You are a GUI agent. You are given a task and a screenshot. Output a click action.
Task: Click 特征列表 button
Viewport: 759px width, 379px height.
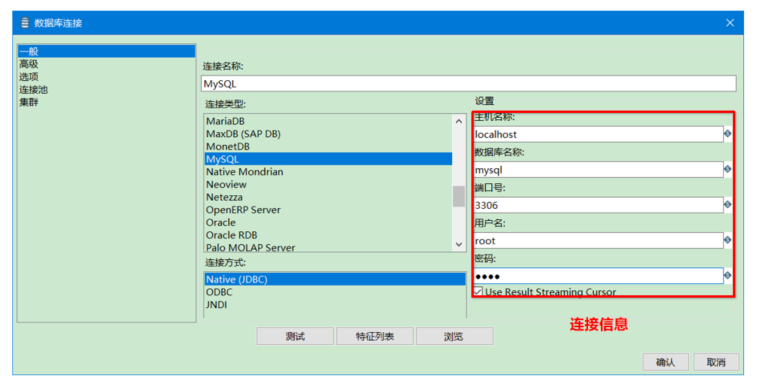[x=375, y=336]
